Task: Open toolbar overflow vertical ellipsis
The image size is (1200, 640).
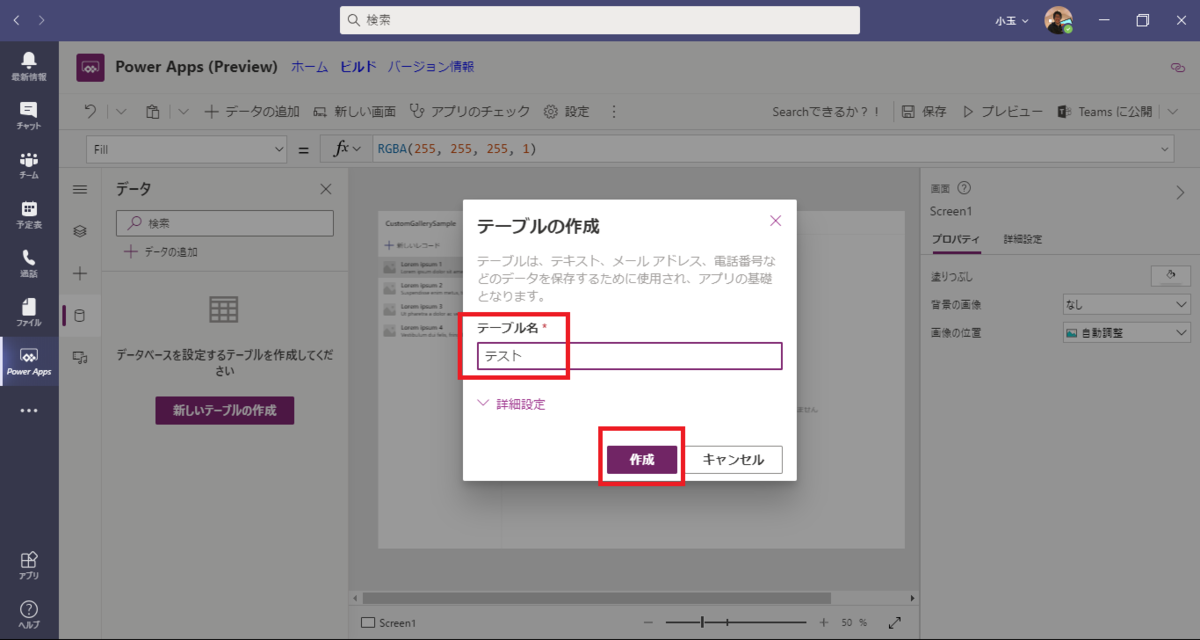Action: coord(614,111)
